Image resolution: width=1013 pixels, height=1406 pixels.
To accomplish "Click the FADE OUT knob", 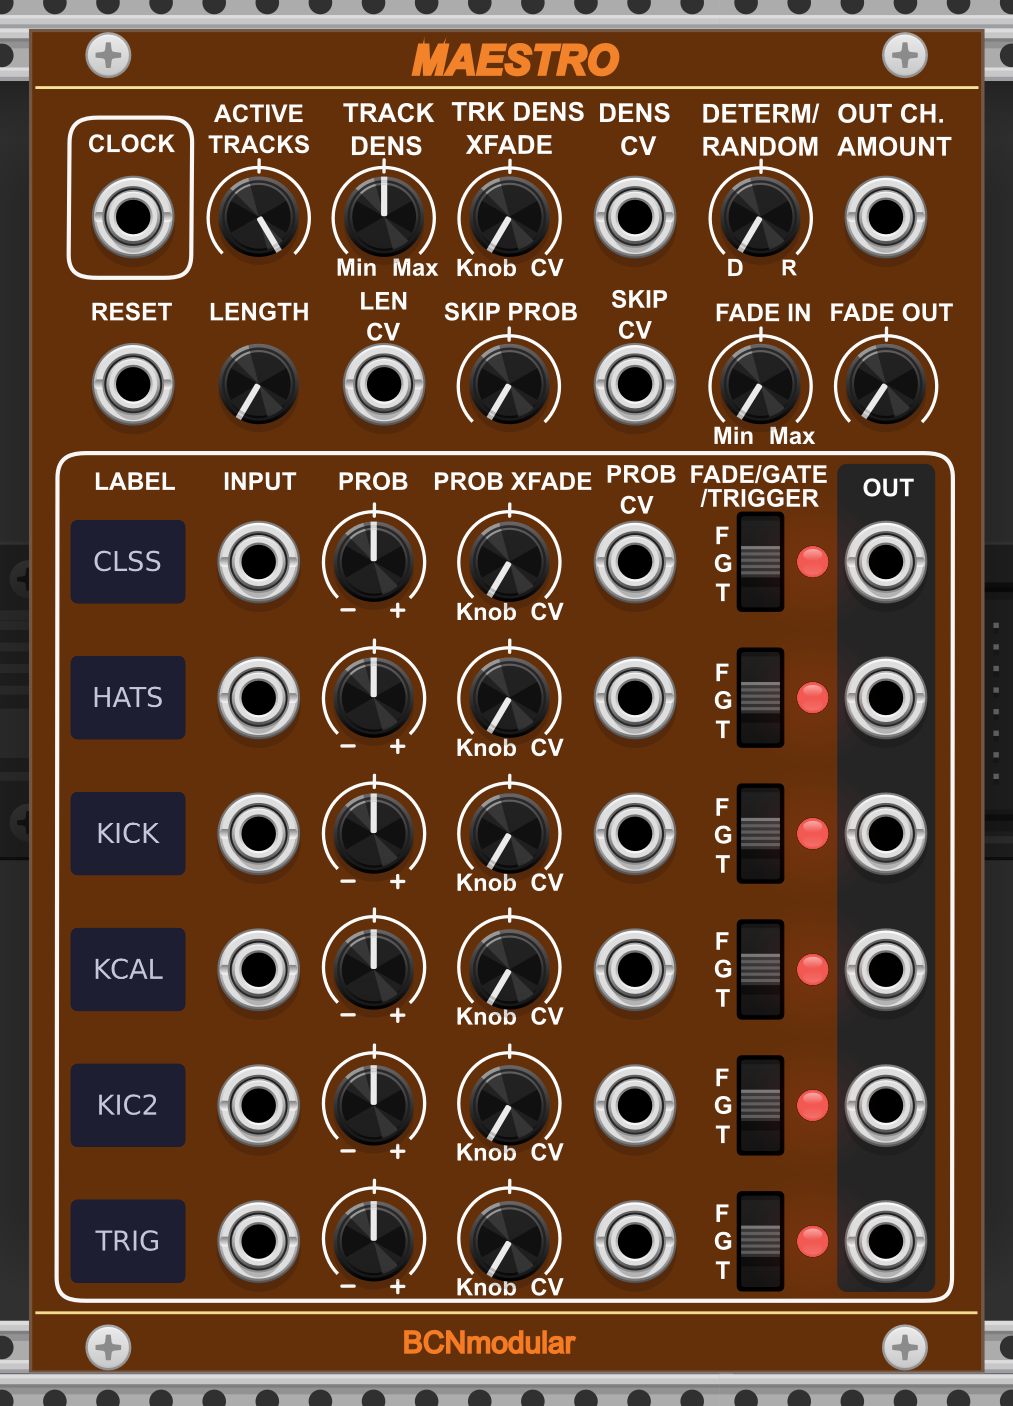I will pyautogui.click(x=886, y=384).
